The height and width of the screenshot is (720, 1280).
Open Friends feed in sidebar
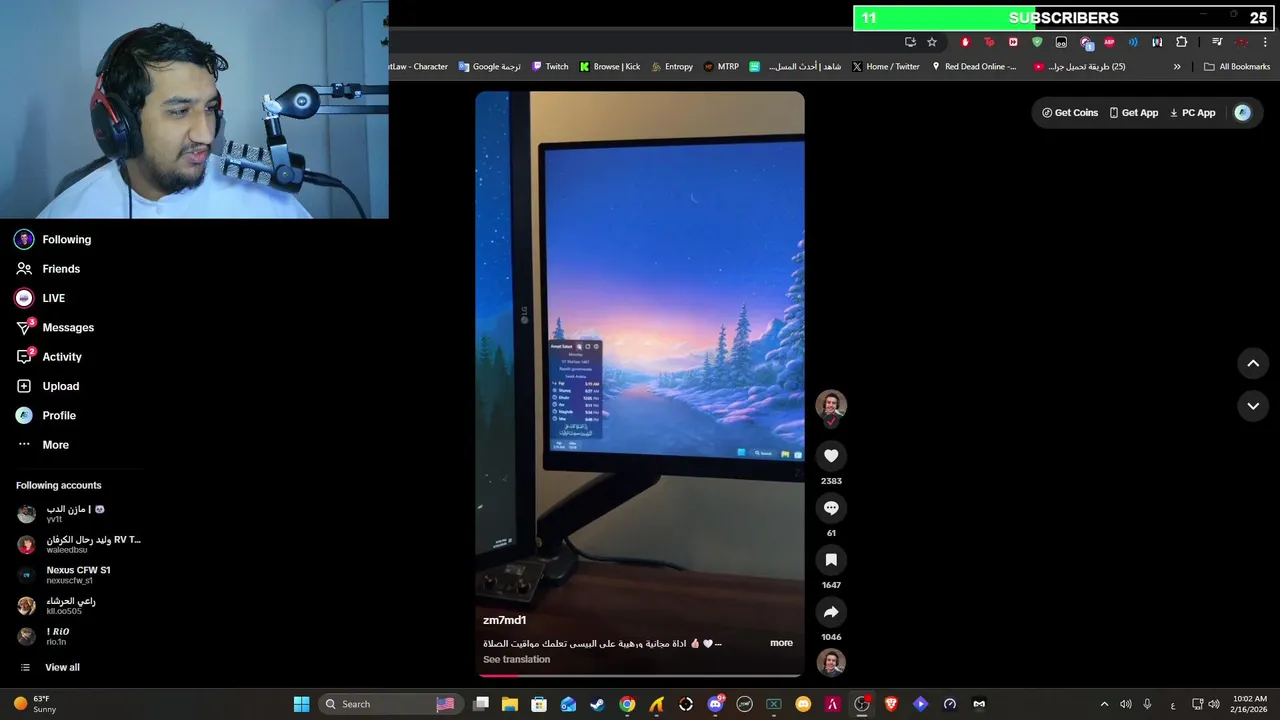[48, 269]
